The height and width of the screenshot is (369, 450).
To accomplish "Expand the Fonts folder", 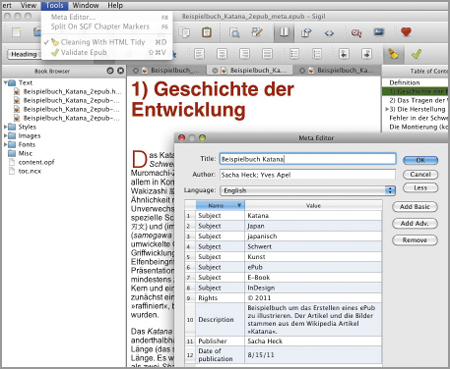I will 5,144.
